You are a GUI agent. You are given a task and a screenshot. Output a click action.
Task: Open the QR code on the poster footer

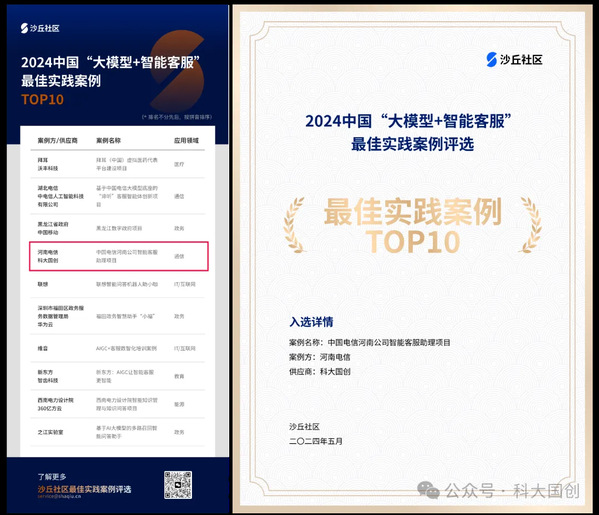click(x=178, y=485)
